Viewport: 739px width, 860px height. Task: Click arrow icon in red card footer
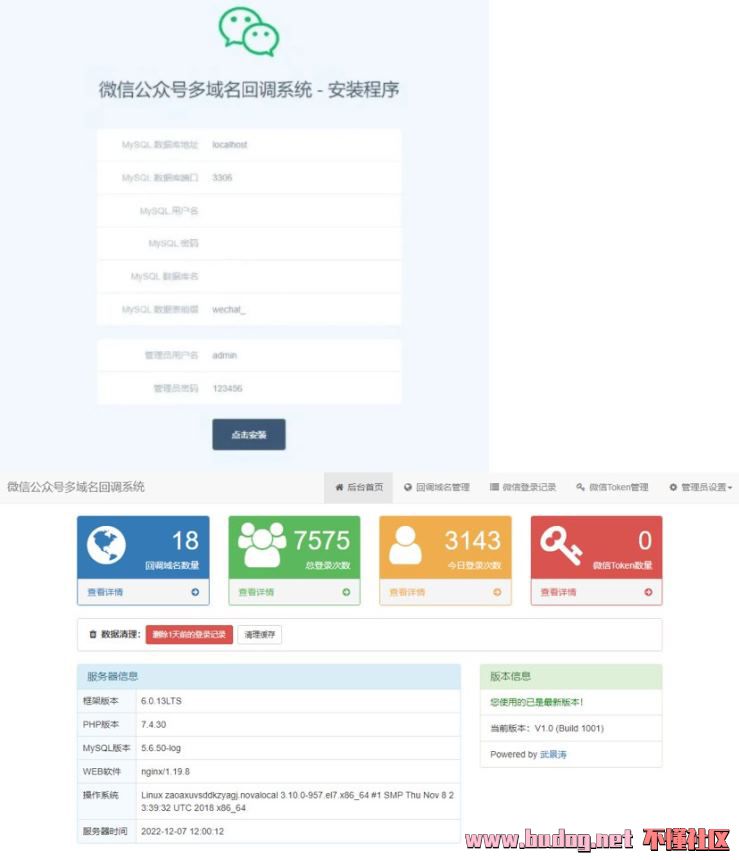click(648, 592)
